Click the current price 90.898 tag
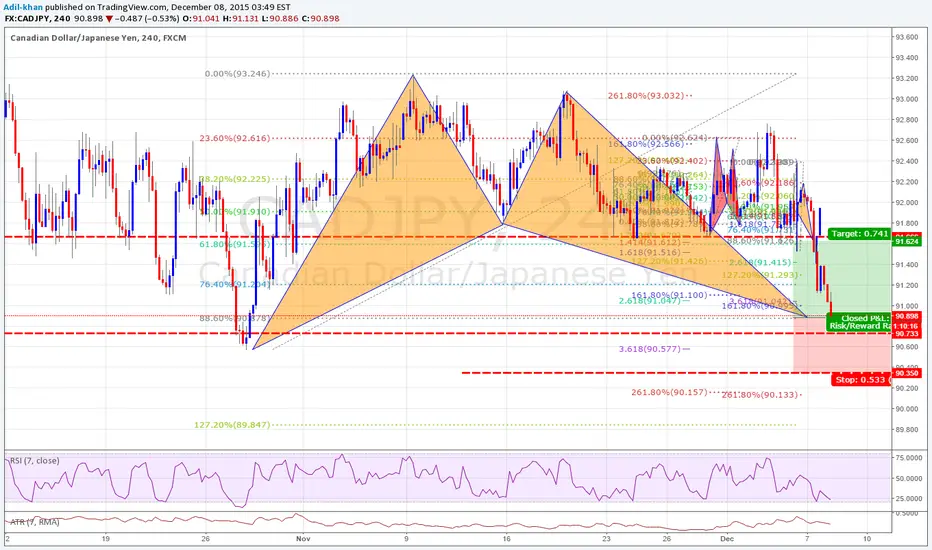 click(x=907, y=316)
